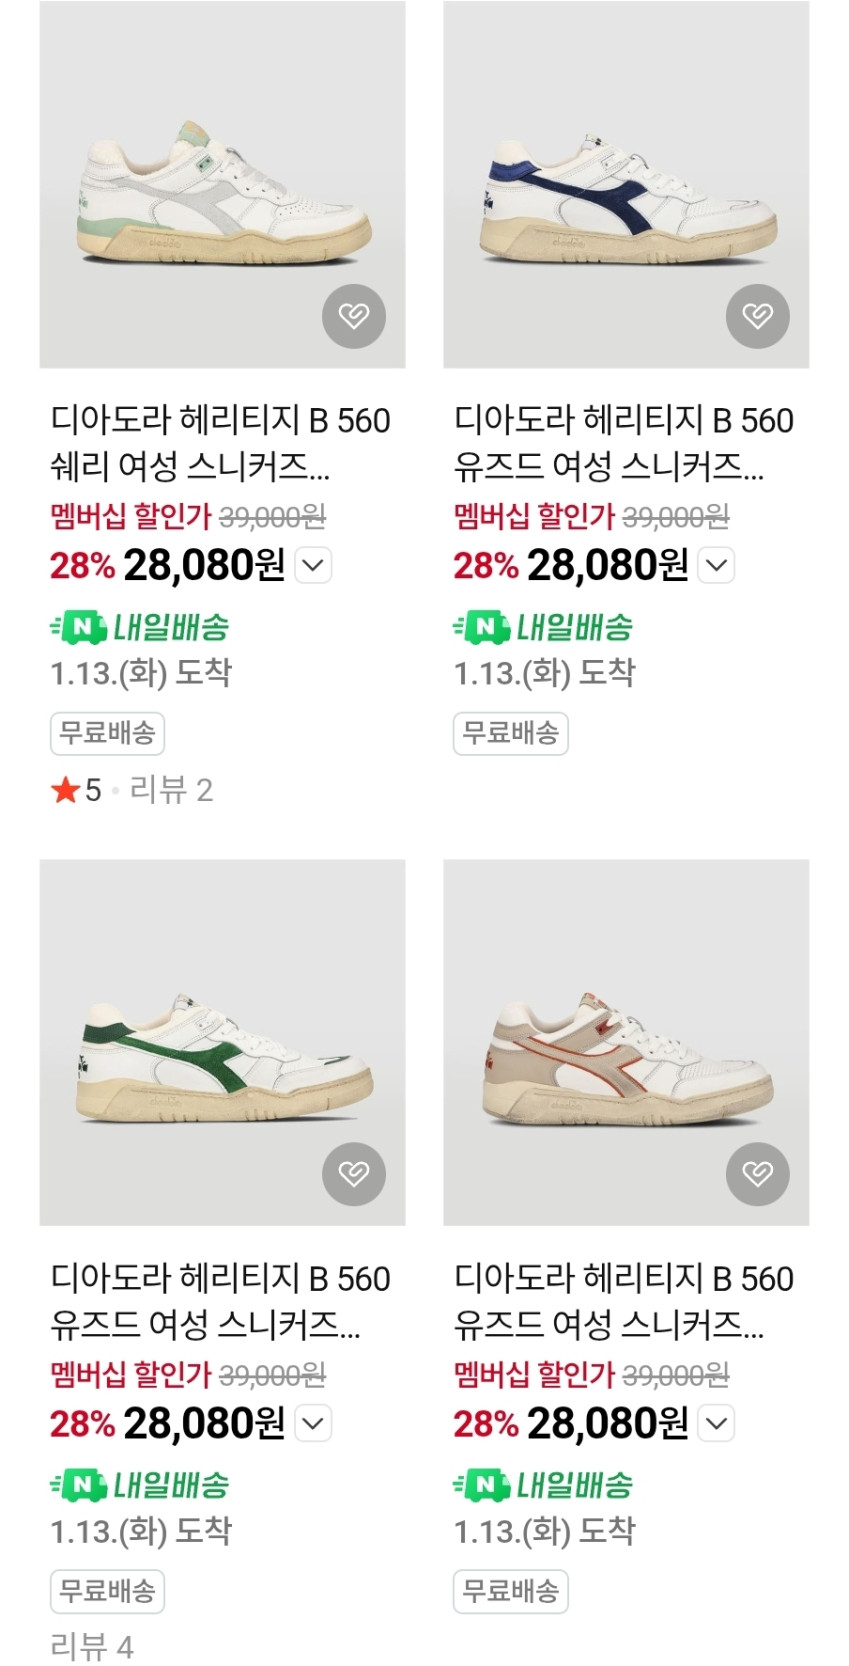Open the 쉐리 여성 스니커즈 product title
This screenshot has width=849, height=1666.
pos(220,443)
